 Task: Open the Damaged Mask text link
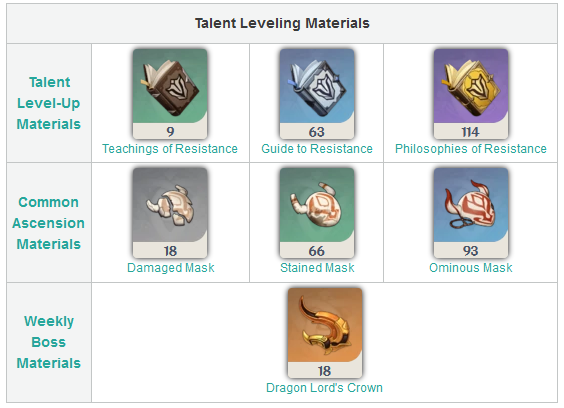170,268
